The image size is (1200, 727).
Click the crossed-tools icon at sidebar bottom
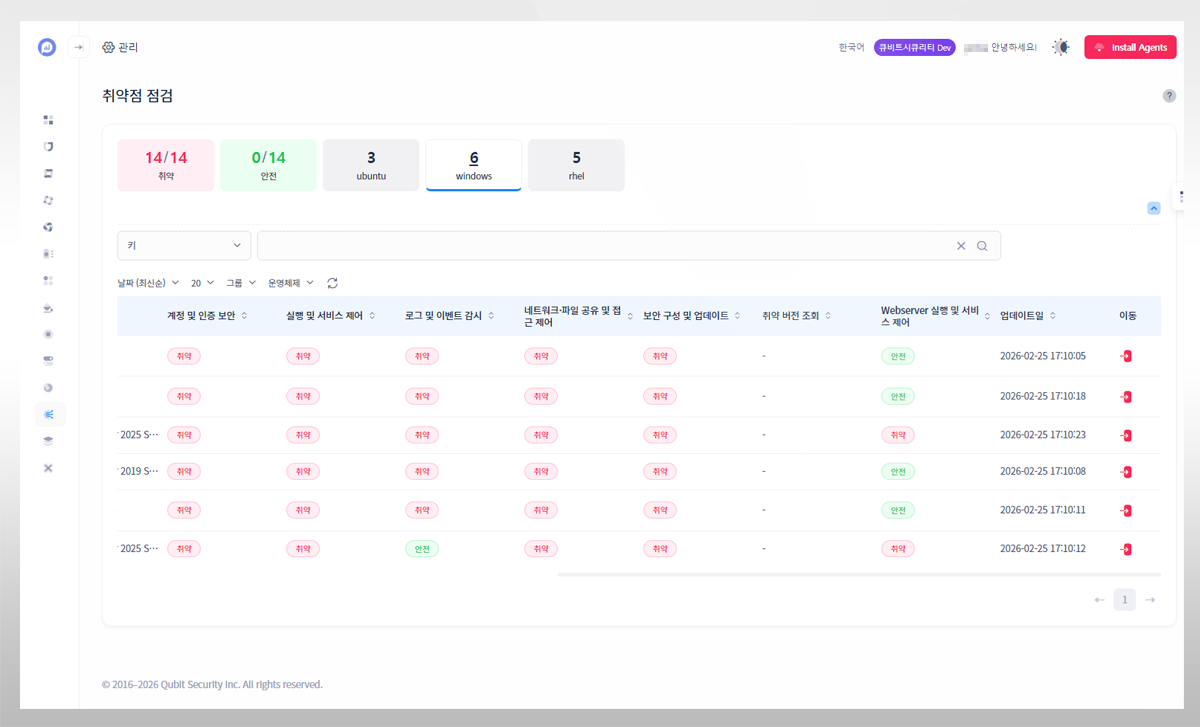(48, 468)
